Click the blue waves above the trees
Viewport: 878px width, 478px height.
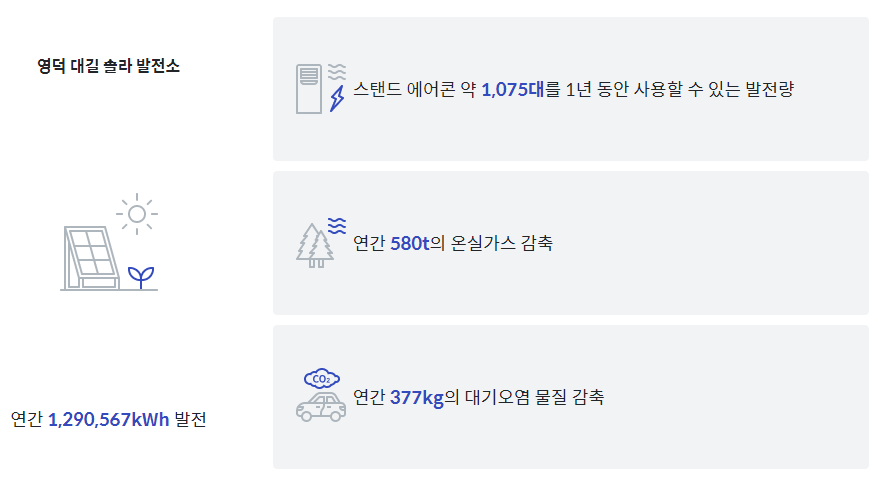click(x=337, y=226)
